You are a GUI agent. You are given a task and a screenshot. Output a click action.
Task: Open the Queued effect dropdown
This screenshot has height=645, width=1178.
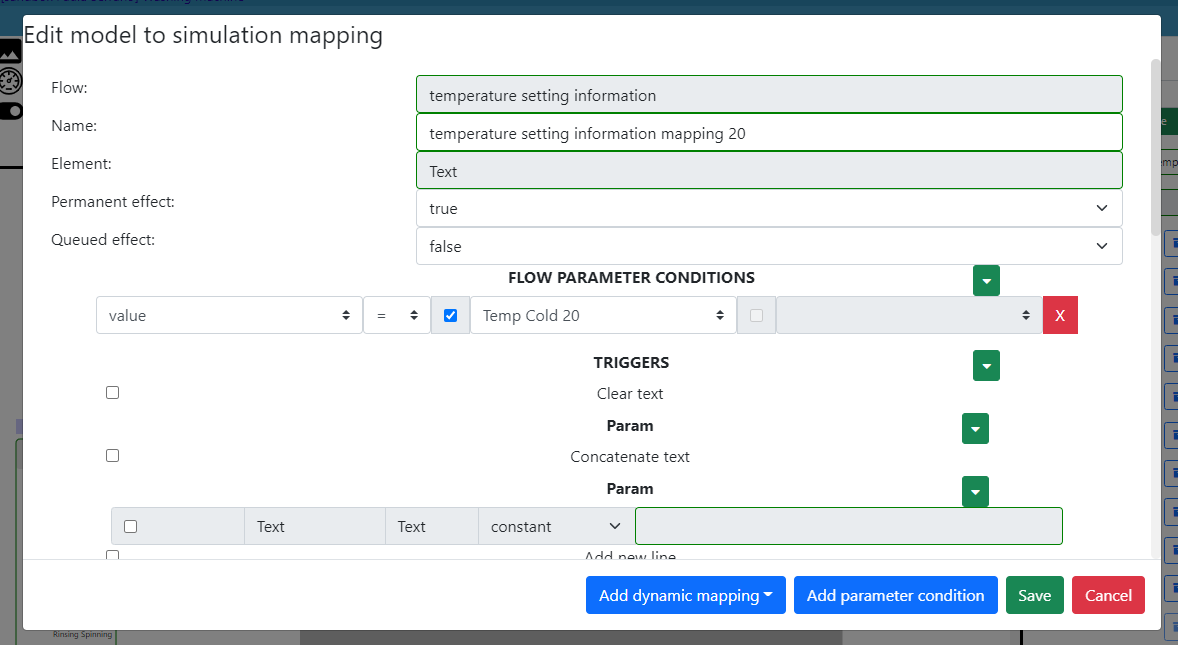[x=769, y=246]
